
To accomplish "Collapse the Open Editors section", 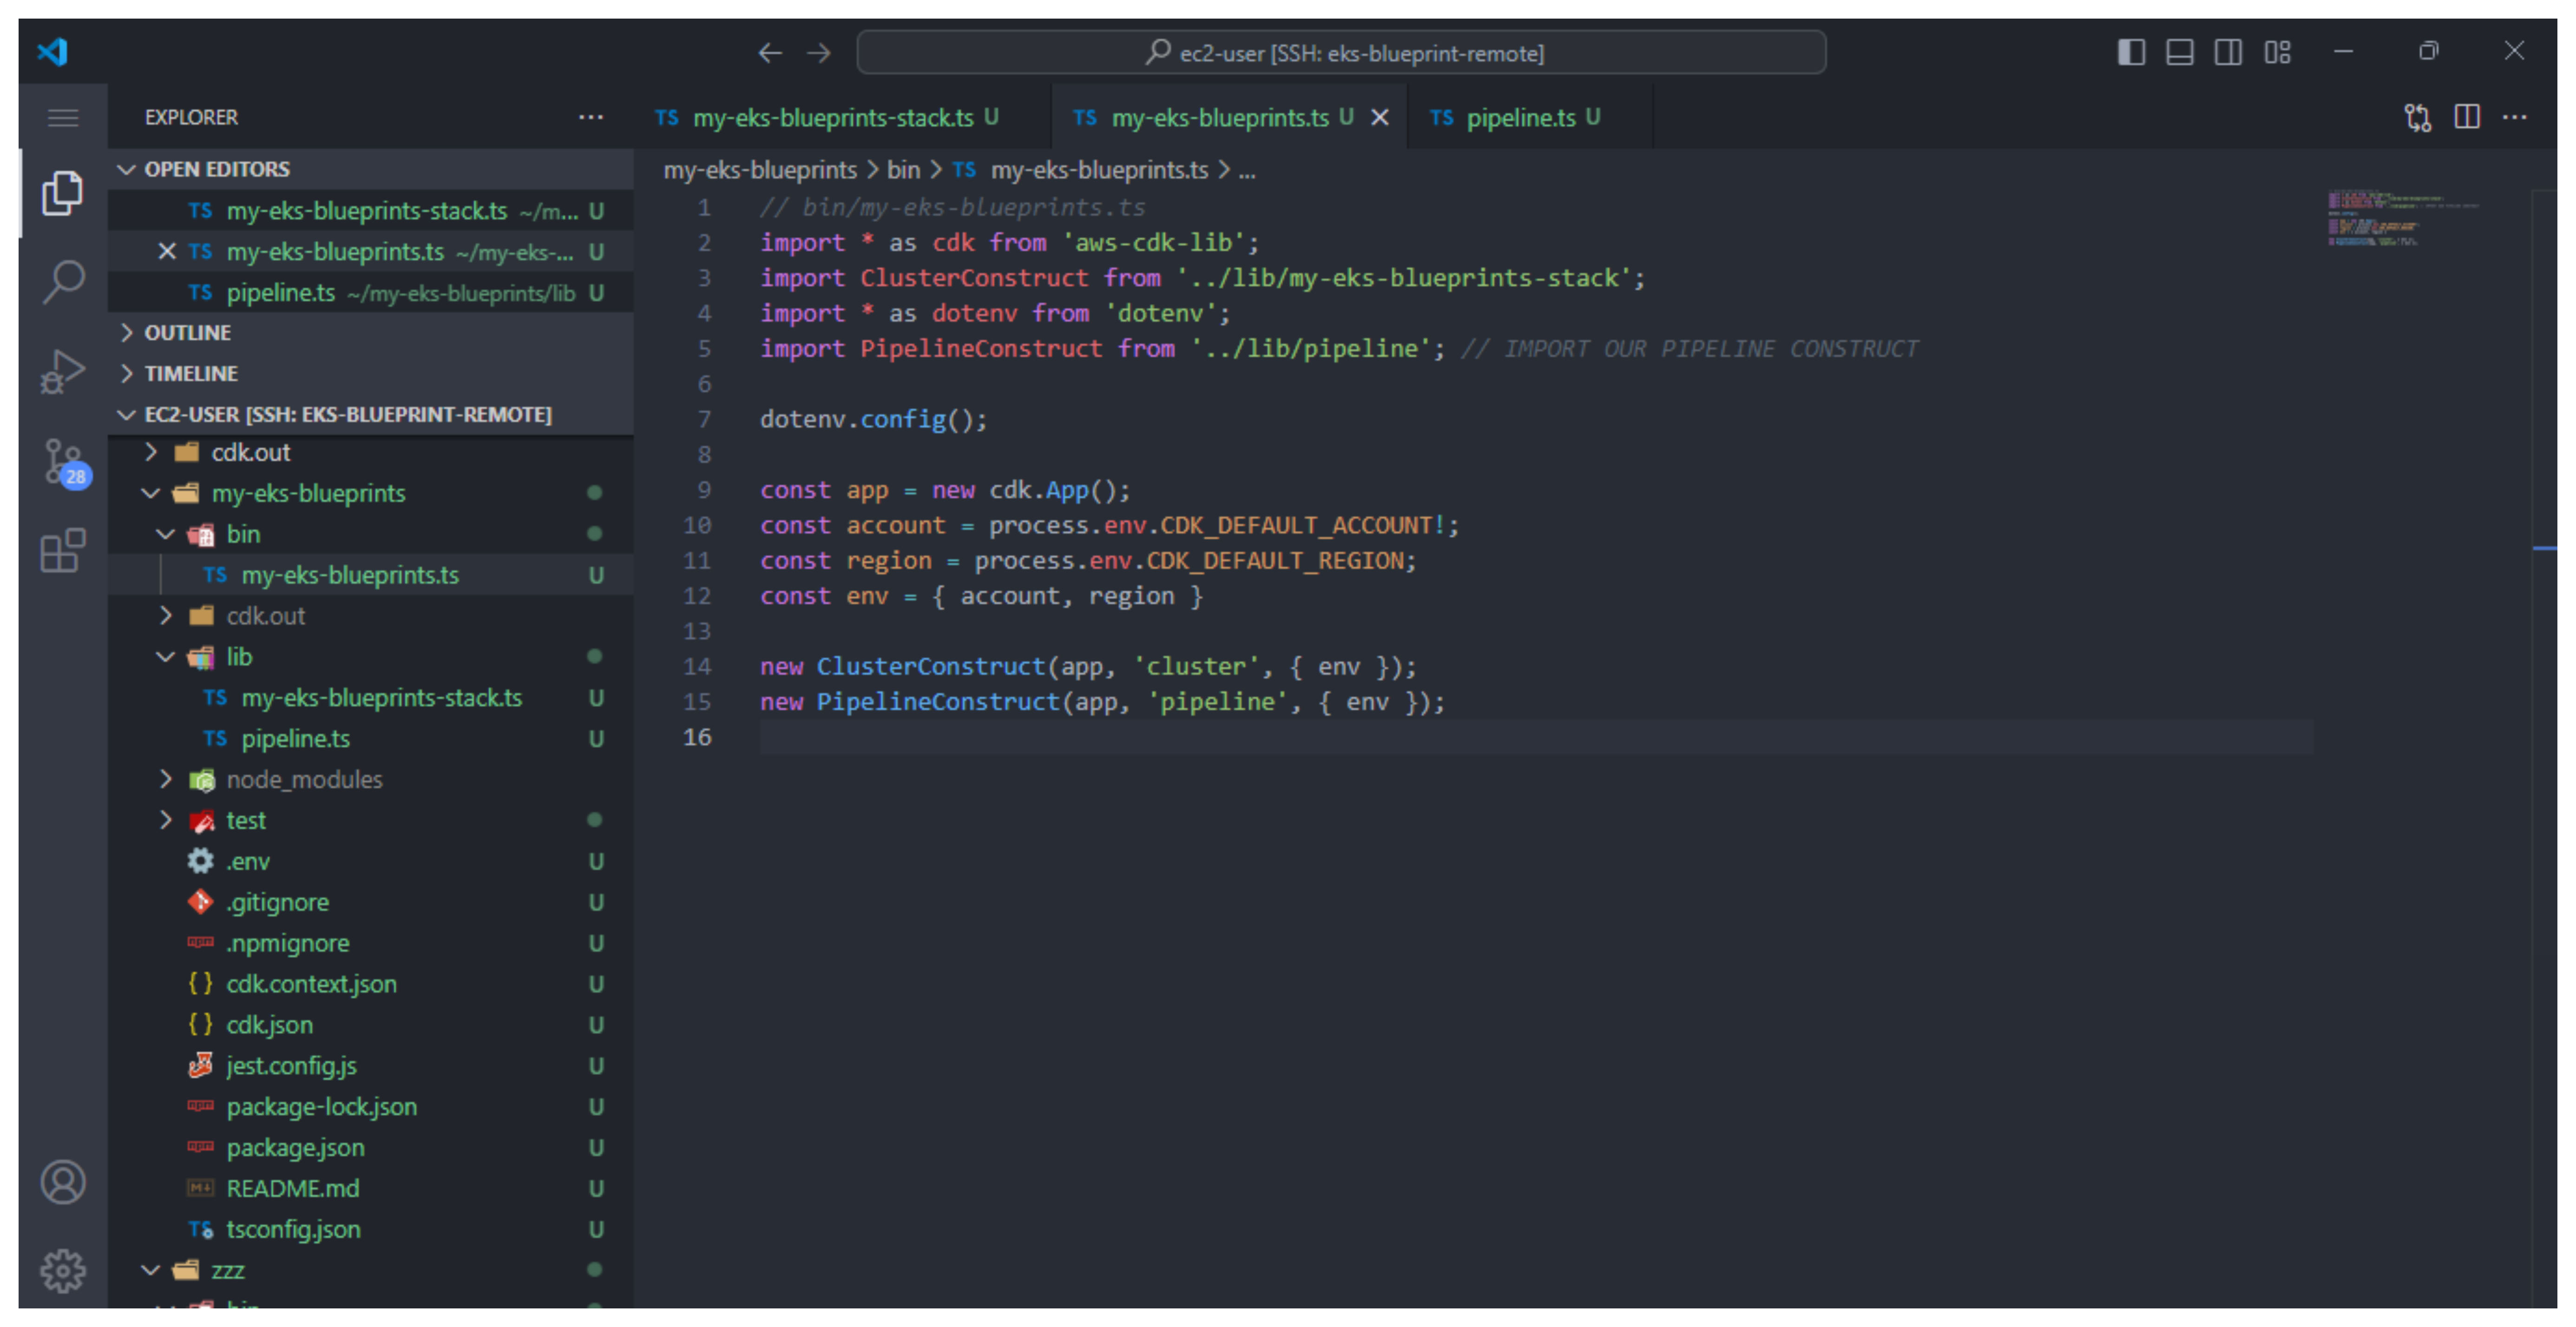I will point(371,169).
